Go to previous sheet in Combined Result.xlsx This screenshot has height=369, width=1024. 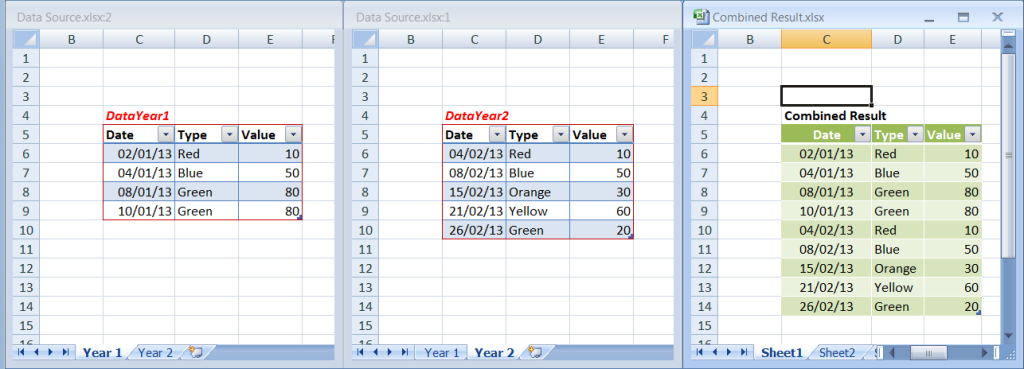point(715,353)
